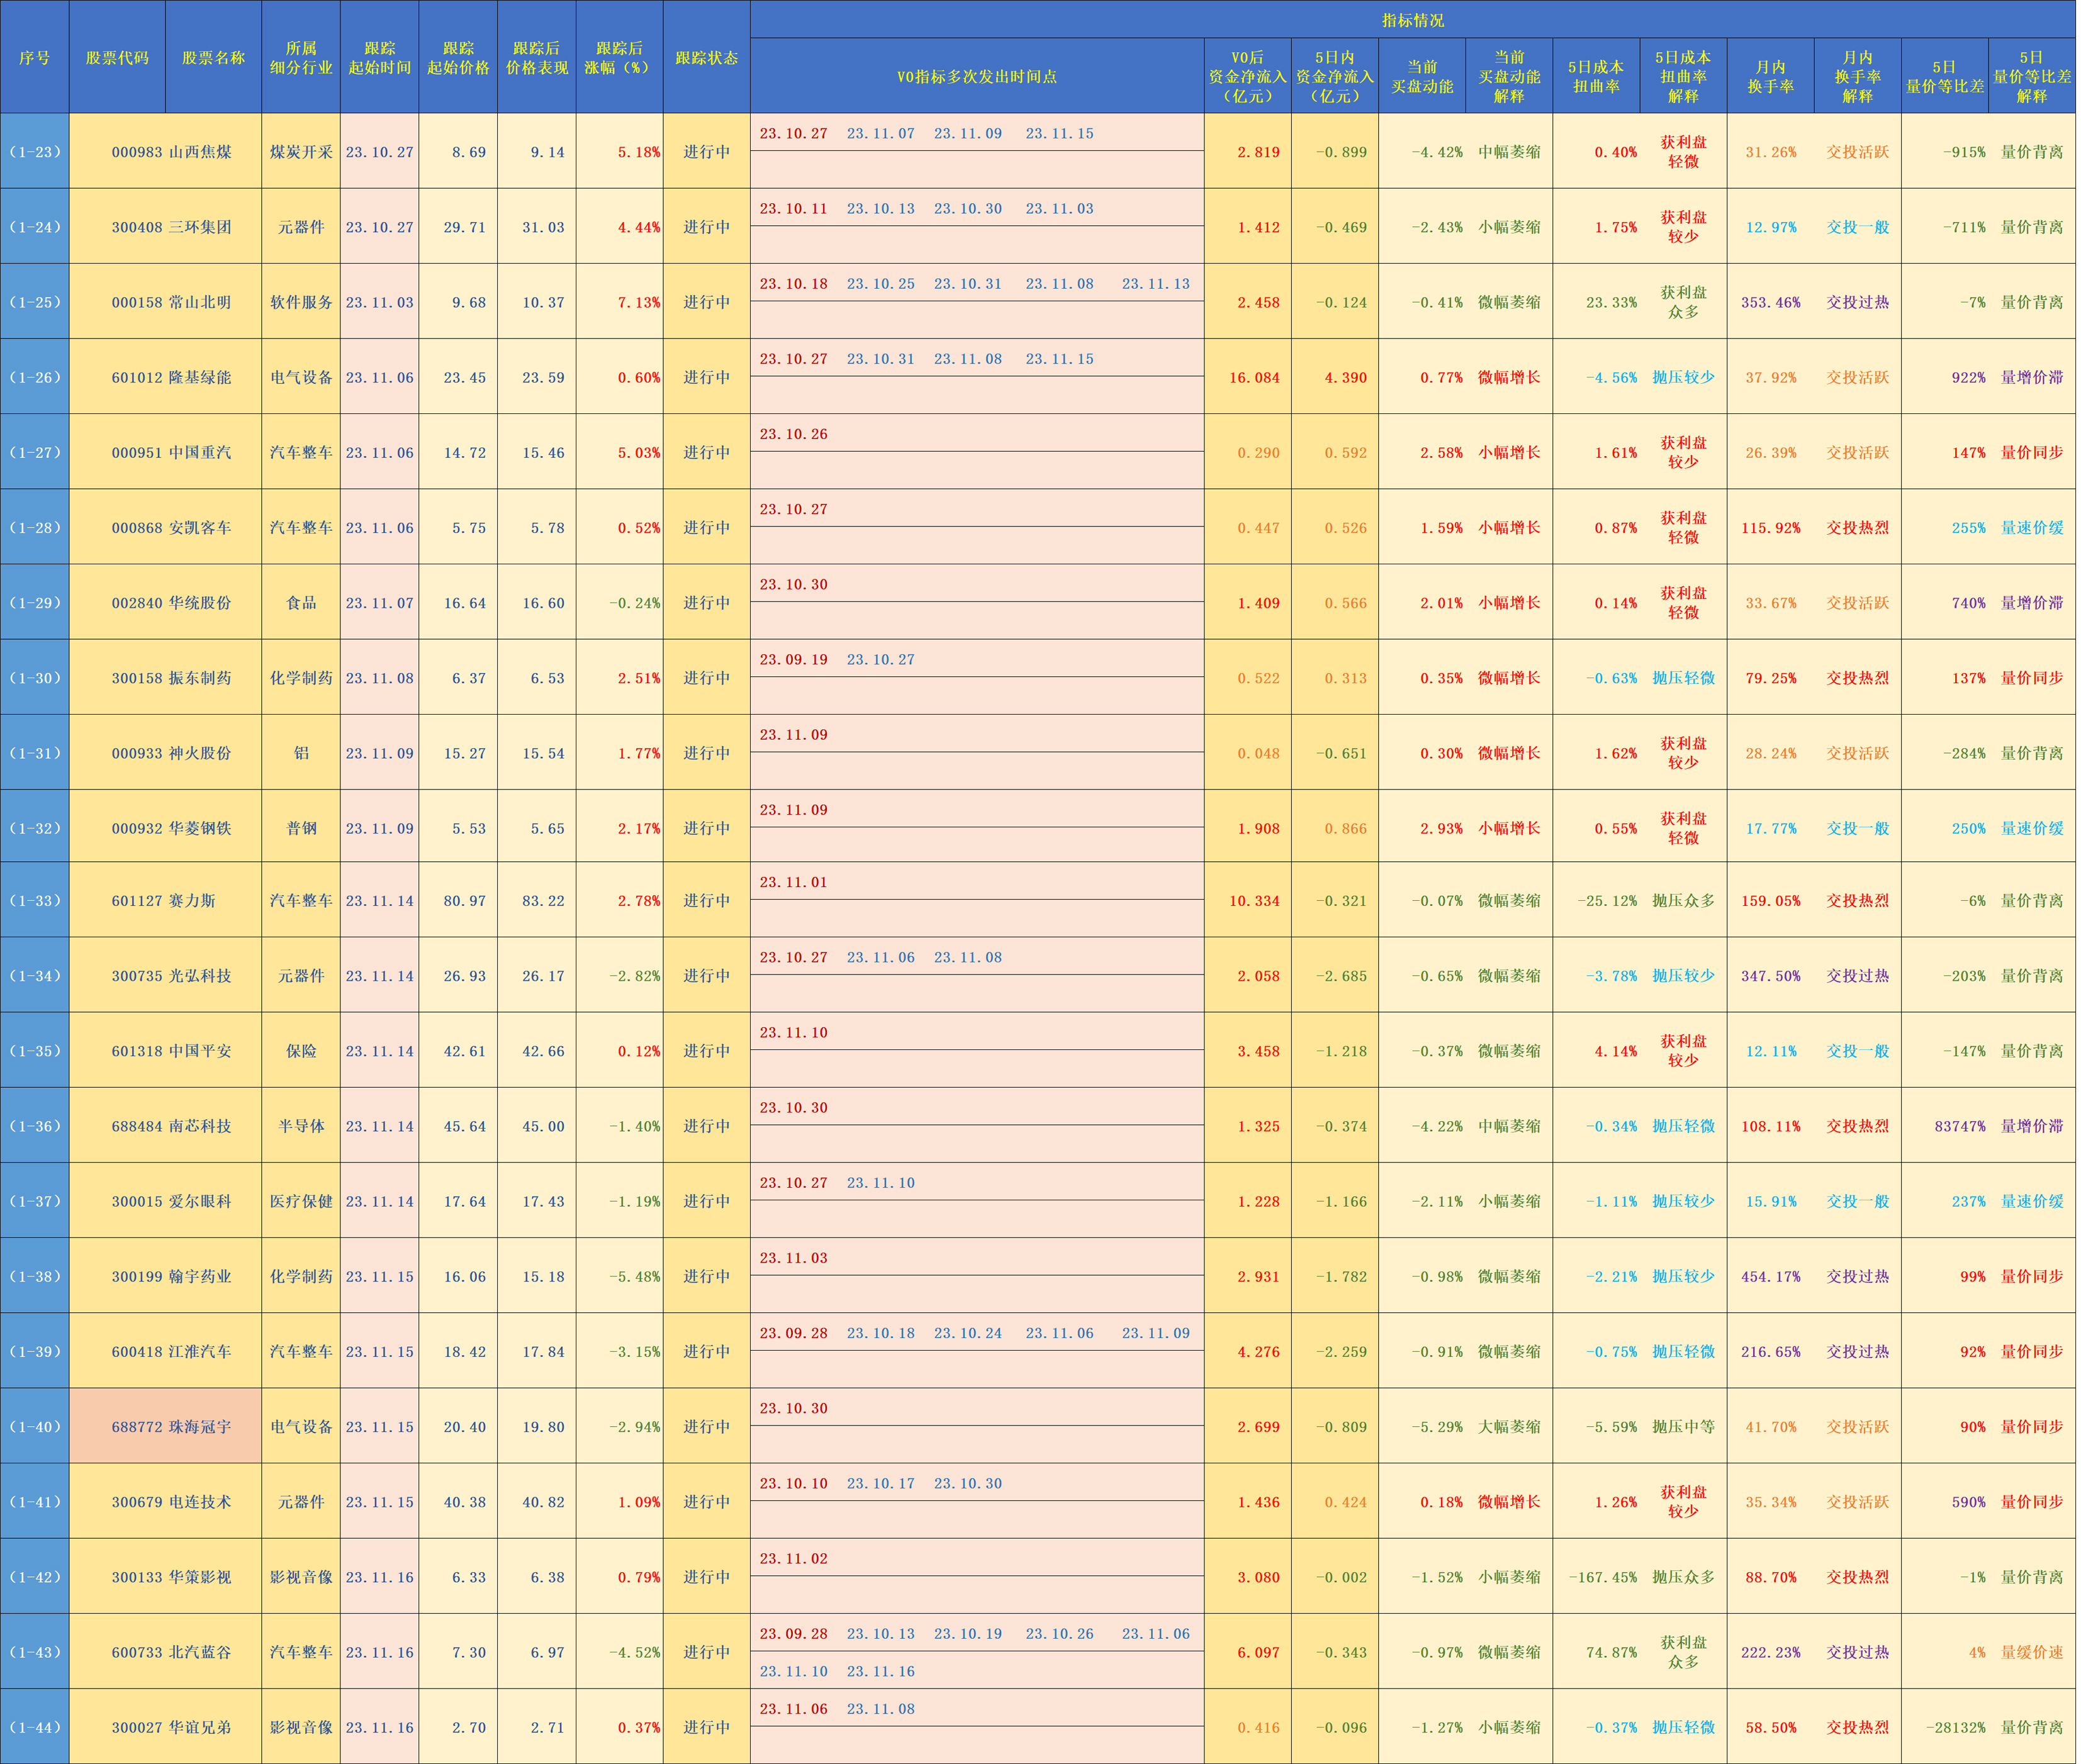Select the 半导体 industry cell
2081x1764 pixels.
[301, 1125]
